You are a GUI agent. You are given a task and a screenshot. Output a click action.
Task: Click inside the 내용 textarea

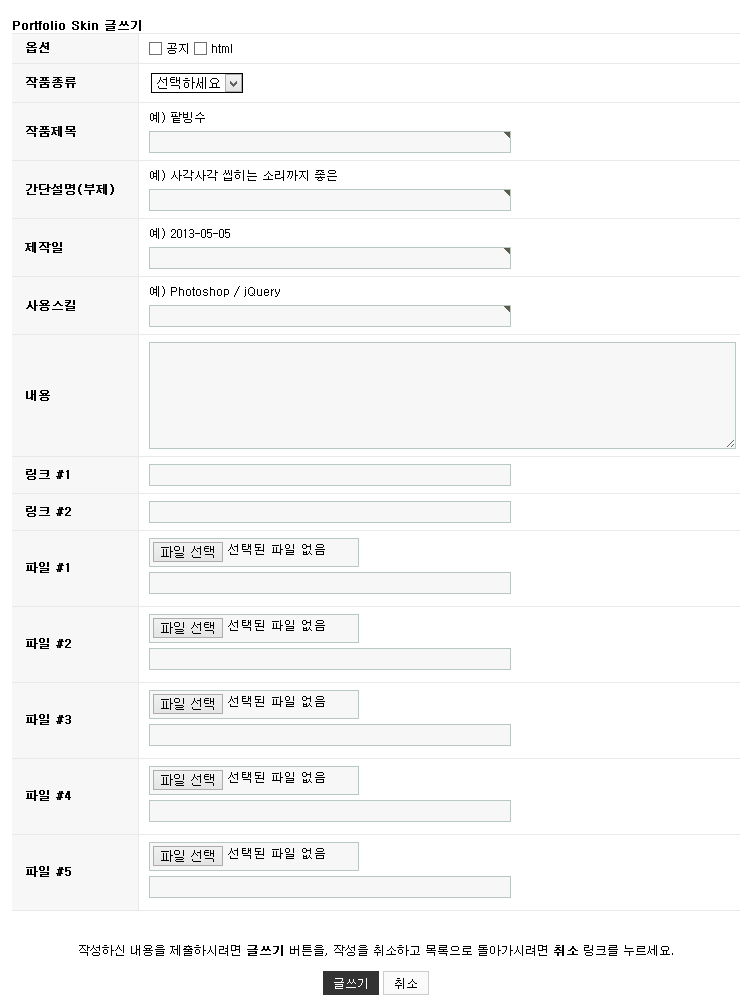[x=441, y=395]
